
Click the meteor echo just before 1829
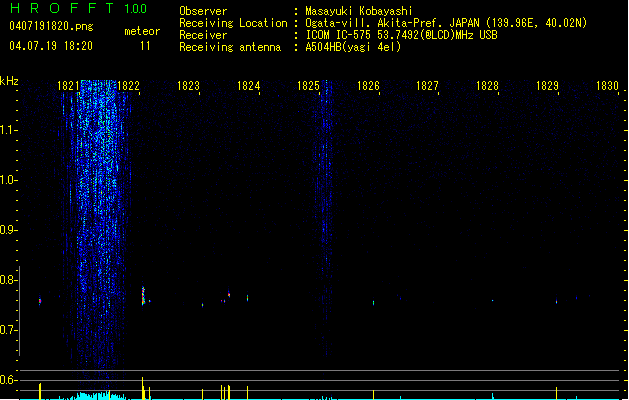point(556,302)
